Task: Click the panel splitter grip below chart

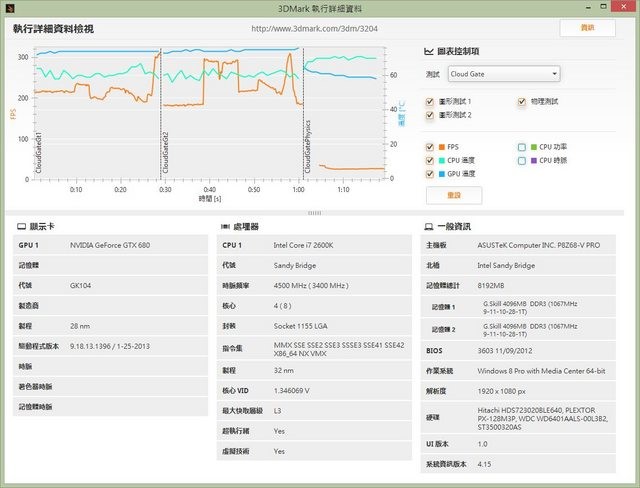Action: [314, 213]
